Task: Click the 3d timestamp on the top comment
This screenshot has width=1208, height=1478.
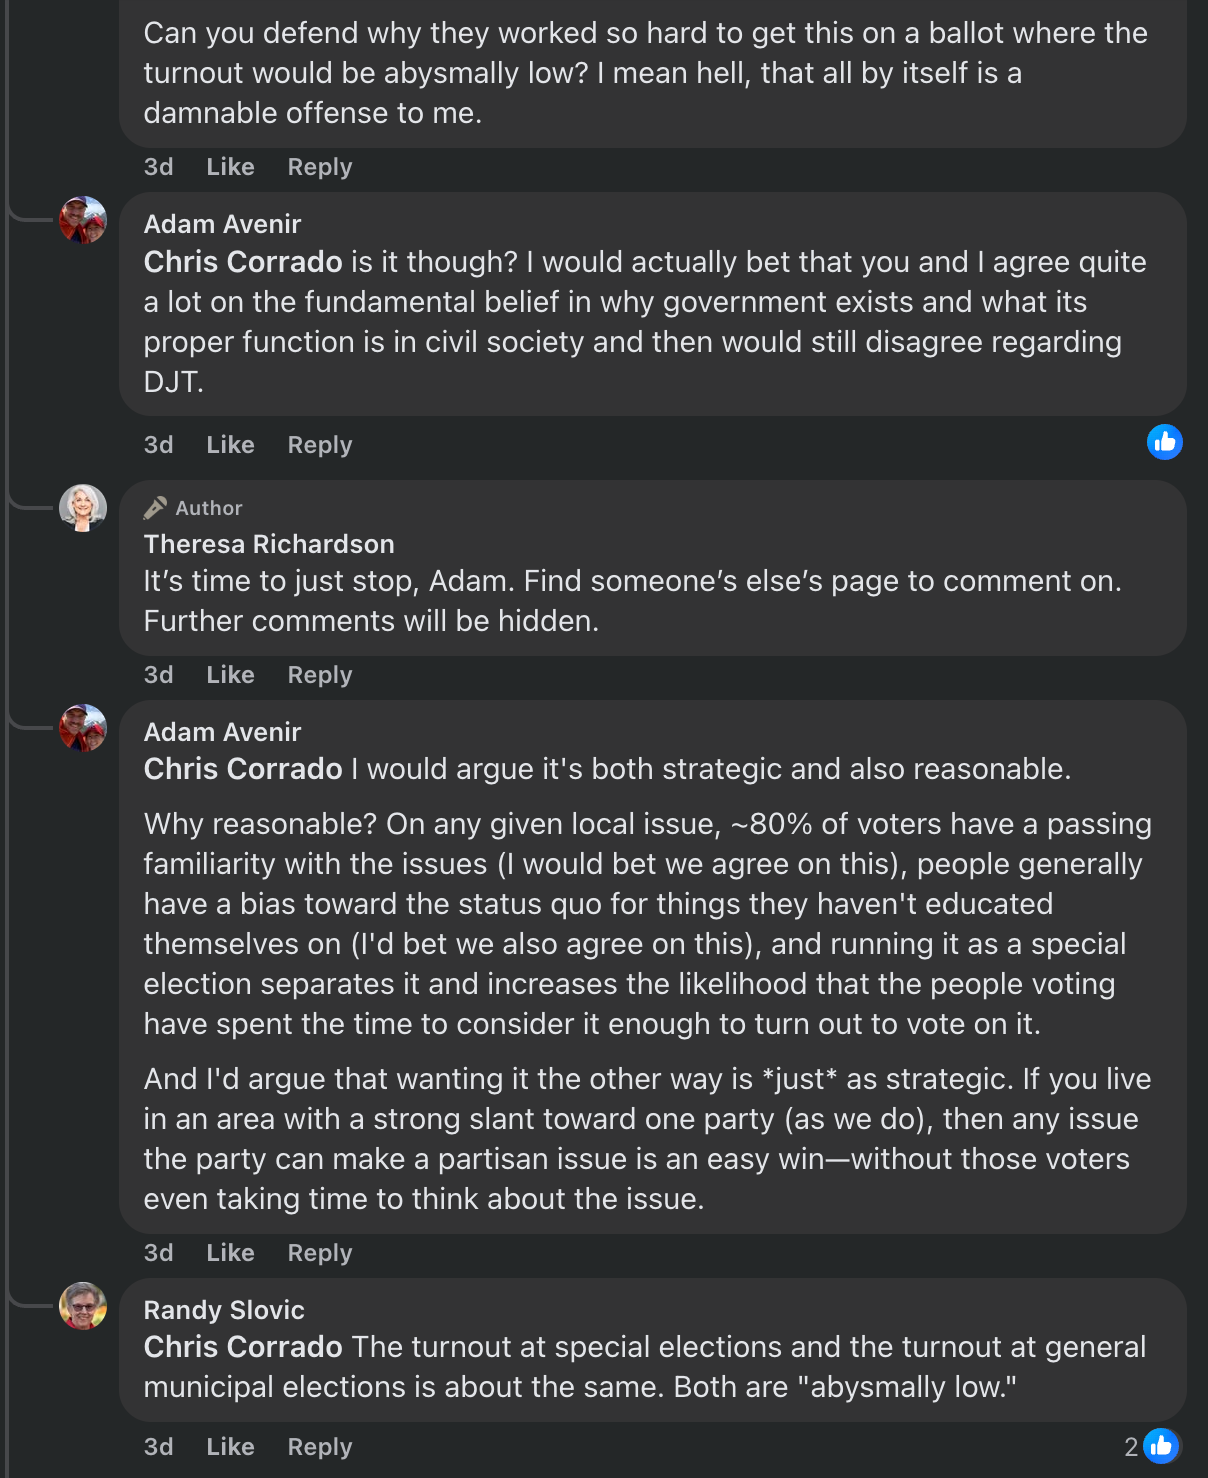Action: pyautogui.click(x=158, y=166)
